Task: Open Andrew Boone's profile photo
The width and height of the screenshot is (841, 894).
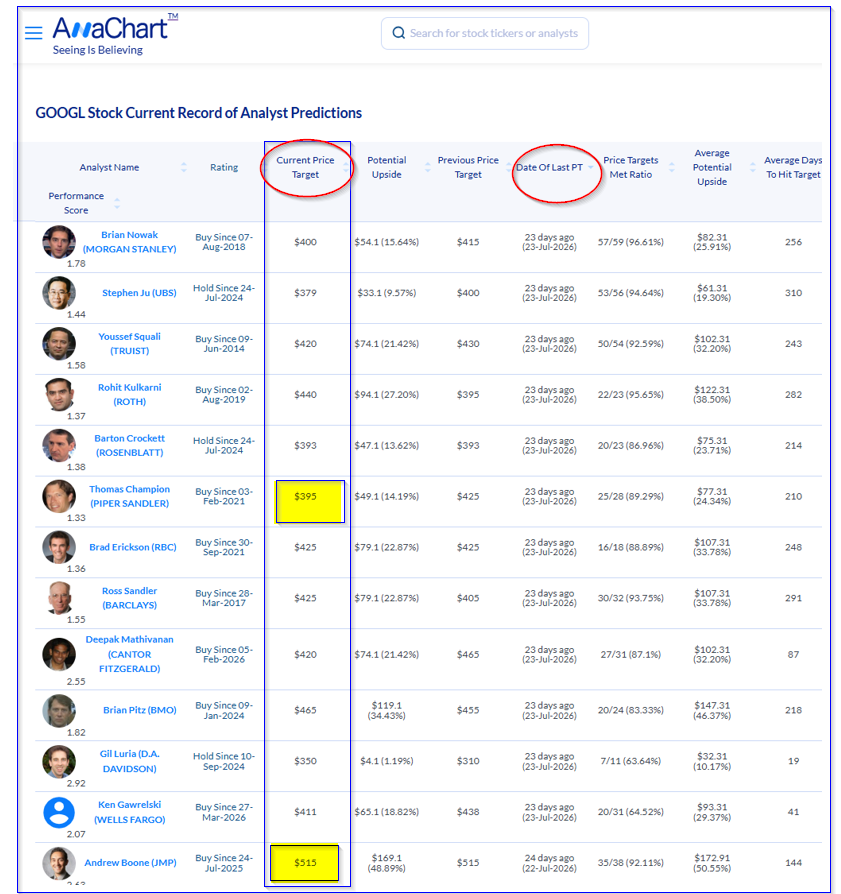Action: click(x=59, y=863)
